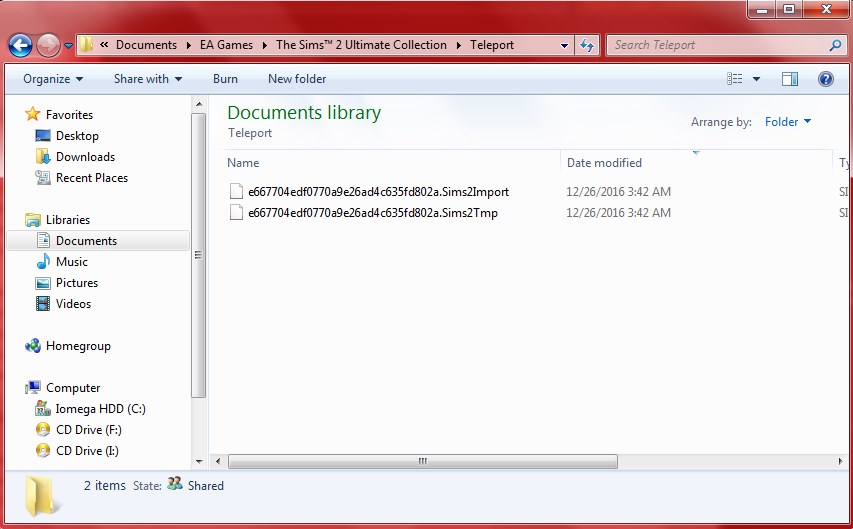The height and width of the screenshot is (529, 853).
Task: Click the Computer icon
Action: point(33,387)
